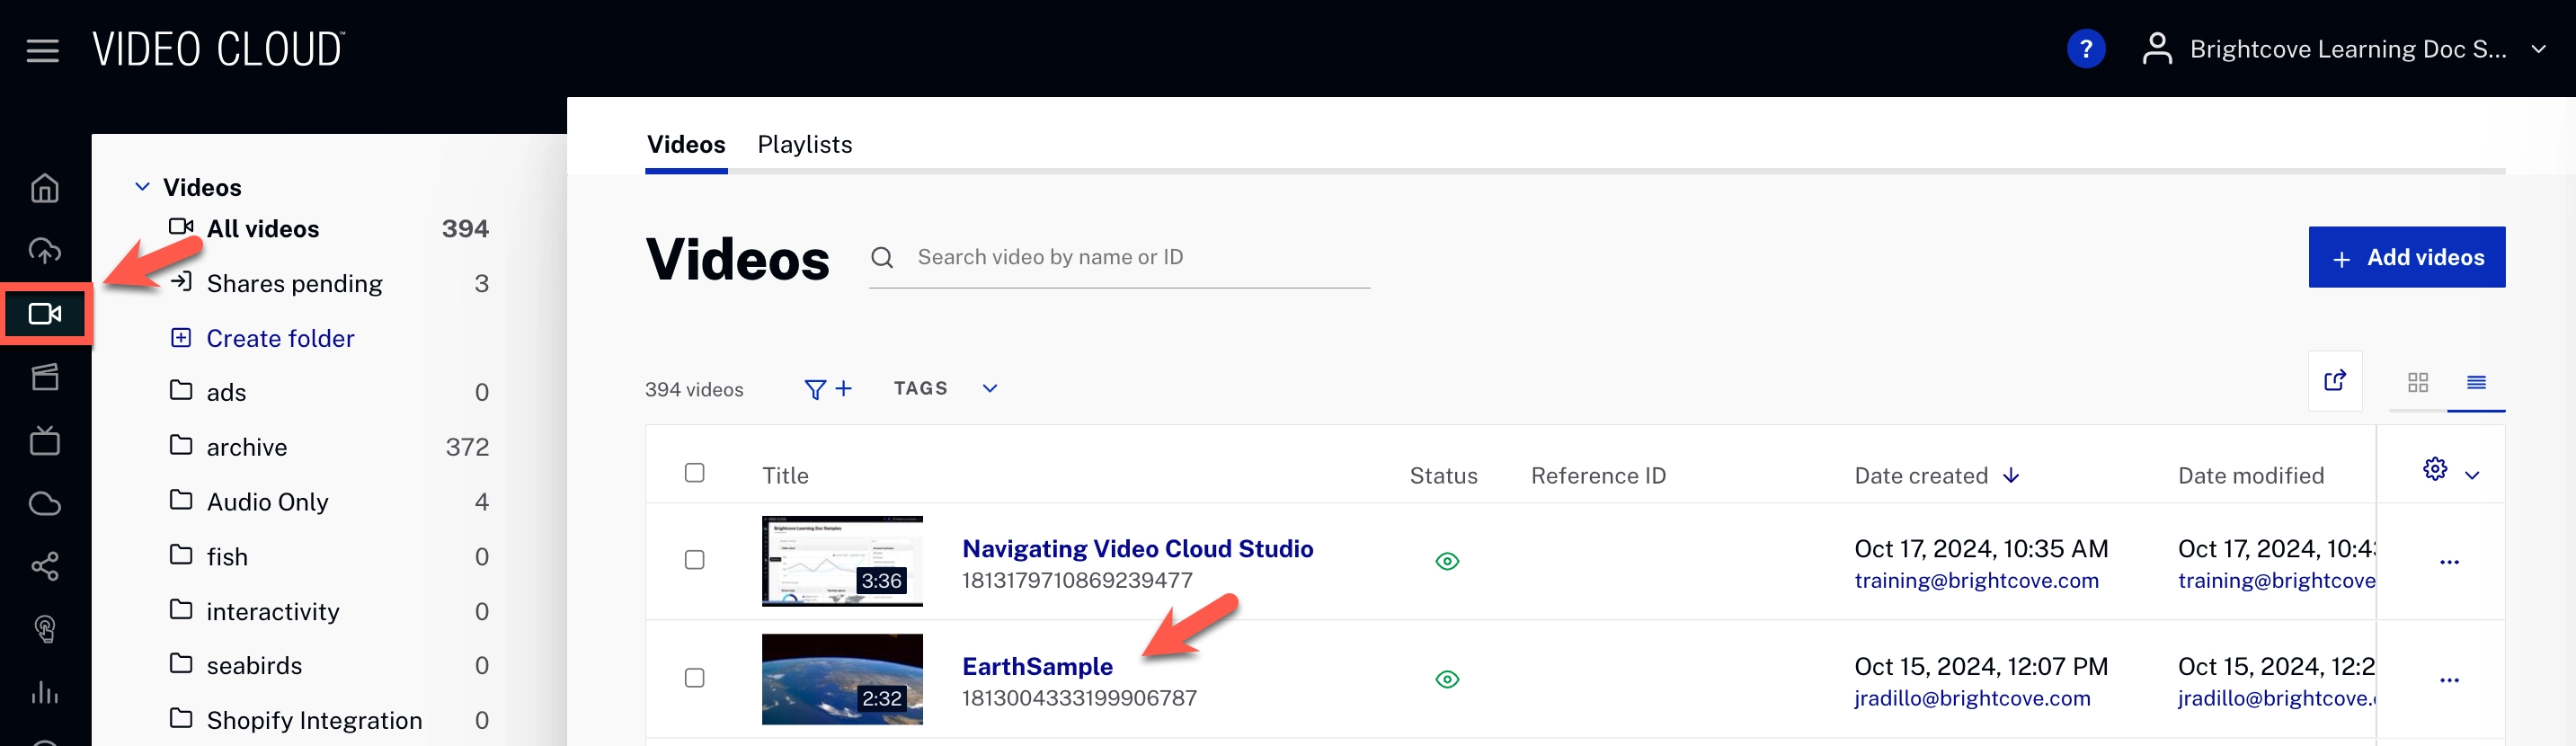Add a filter with the funnel icon
The height and width of the screenshot is (746, 2576).
(827, 389)
